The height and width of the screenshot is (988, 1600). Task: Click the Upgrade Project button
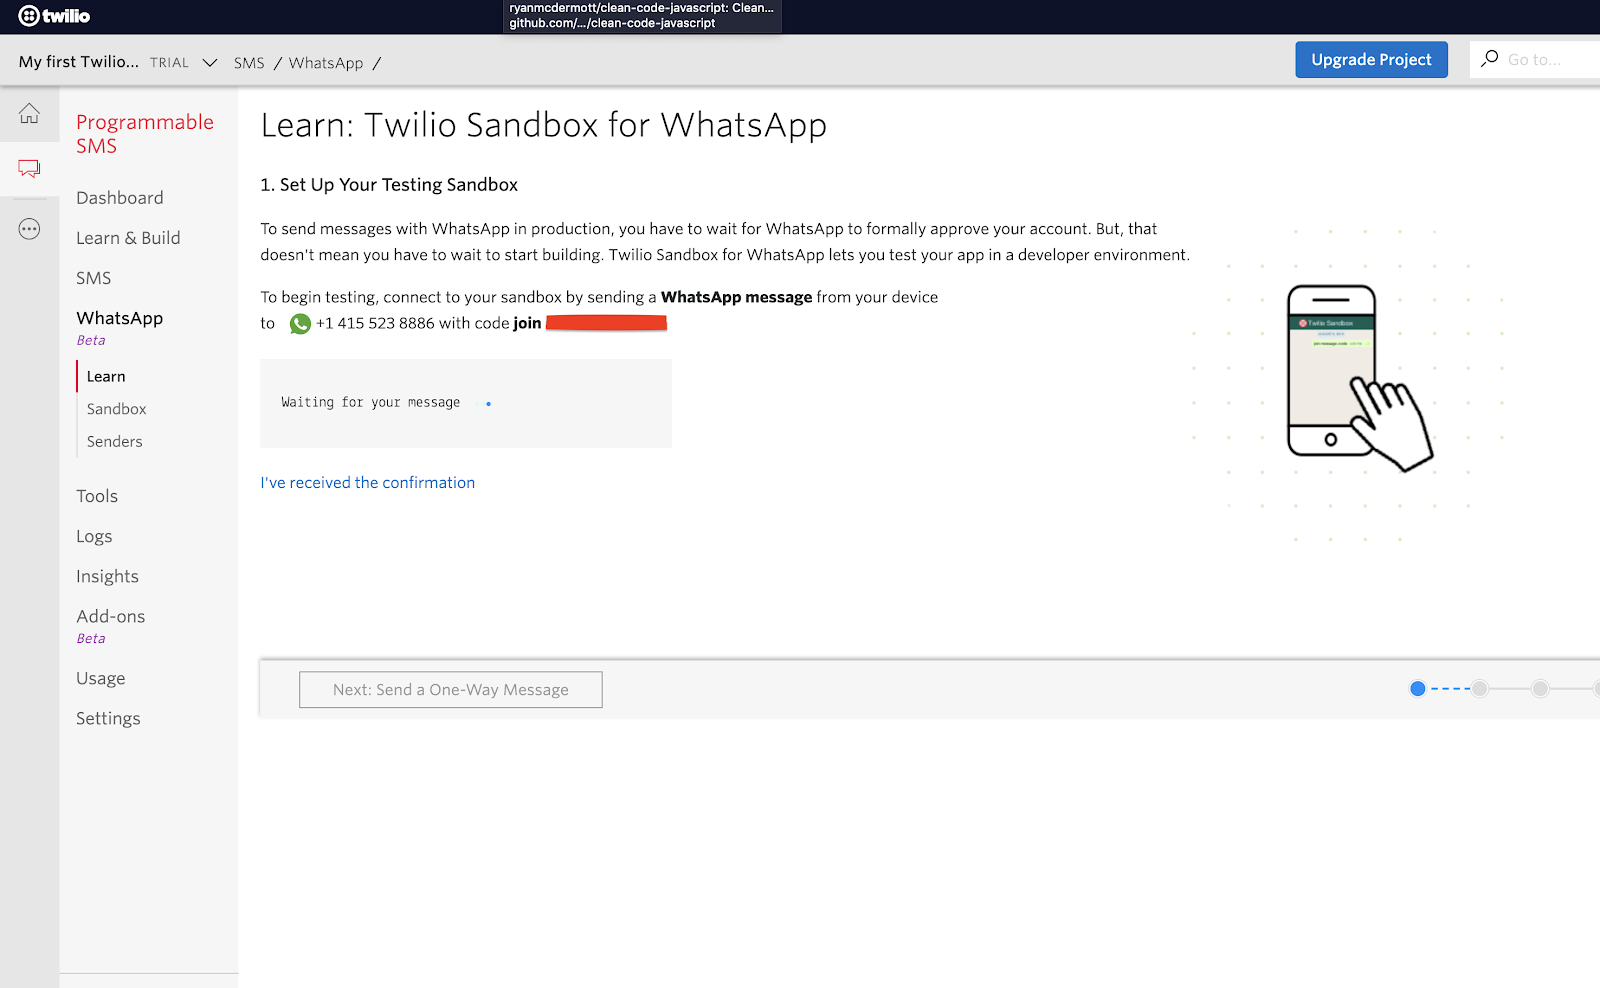pos(1371,60)
